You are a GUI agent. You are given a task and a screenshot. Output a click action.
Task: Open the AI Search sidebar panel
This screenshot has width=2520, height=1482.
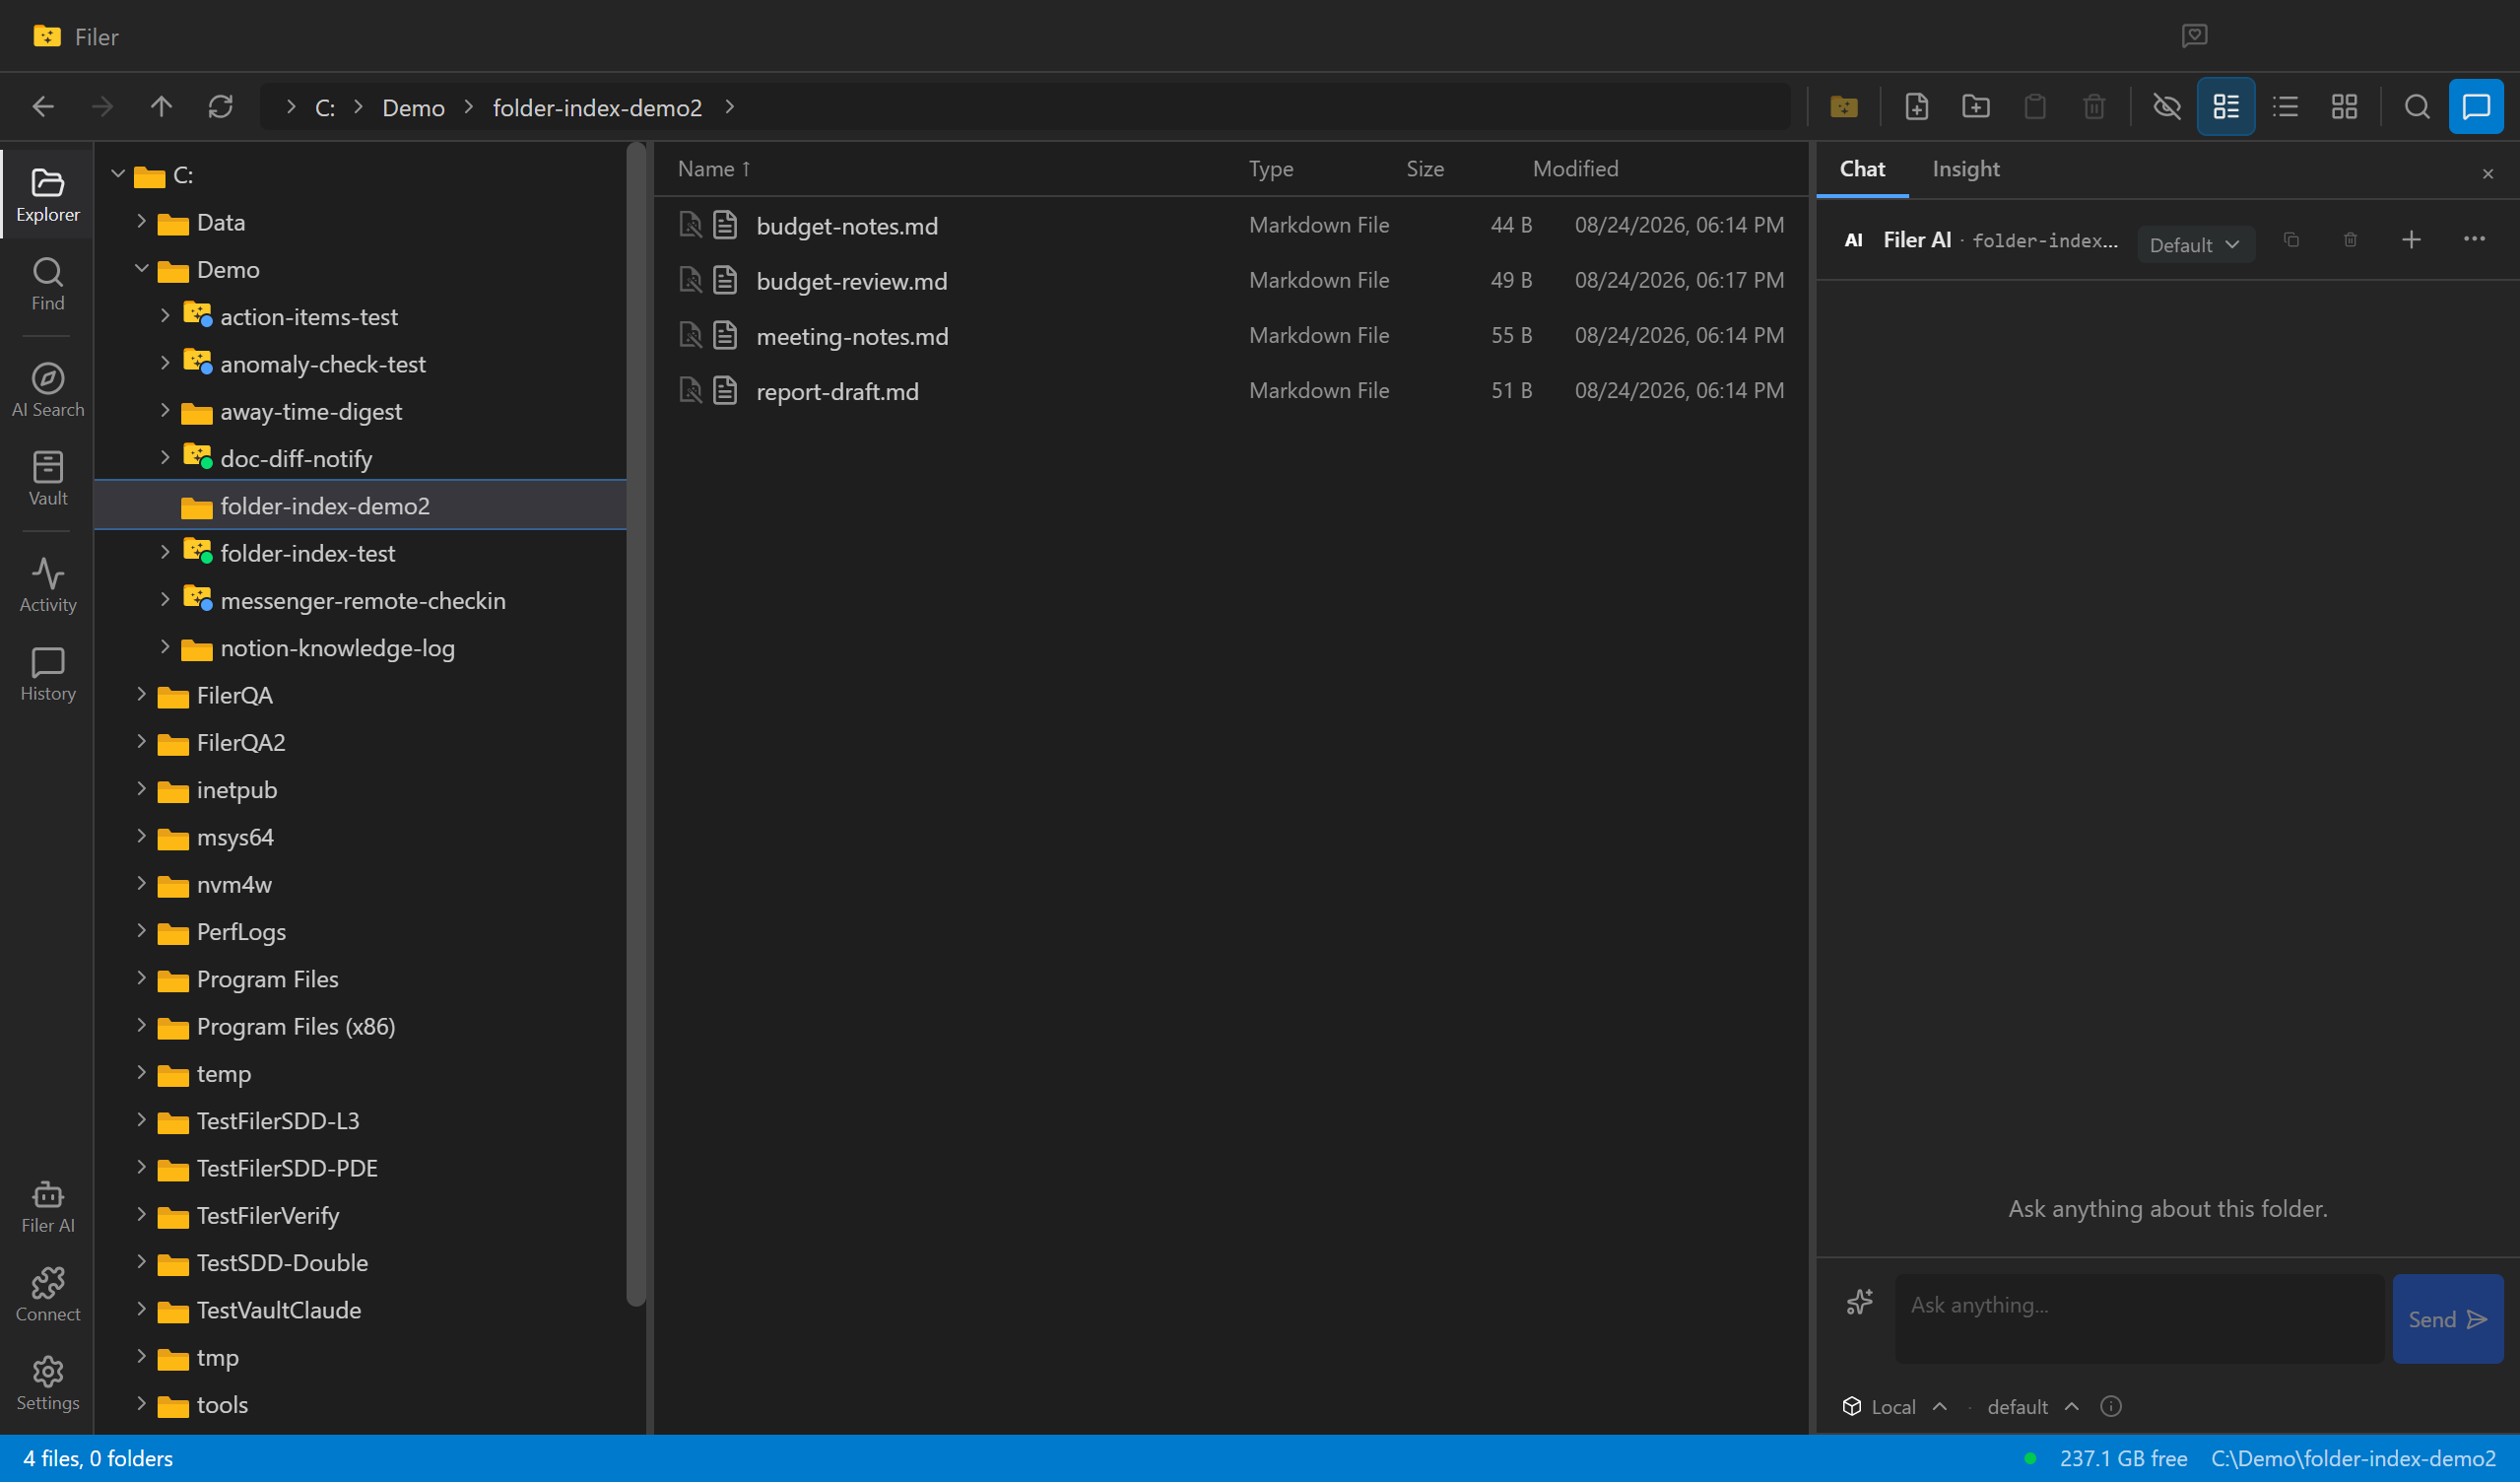[x=47, y=390]
